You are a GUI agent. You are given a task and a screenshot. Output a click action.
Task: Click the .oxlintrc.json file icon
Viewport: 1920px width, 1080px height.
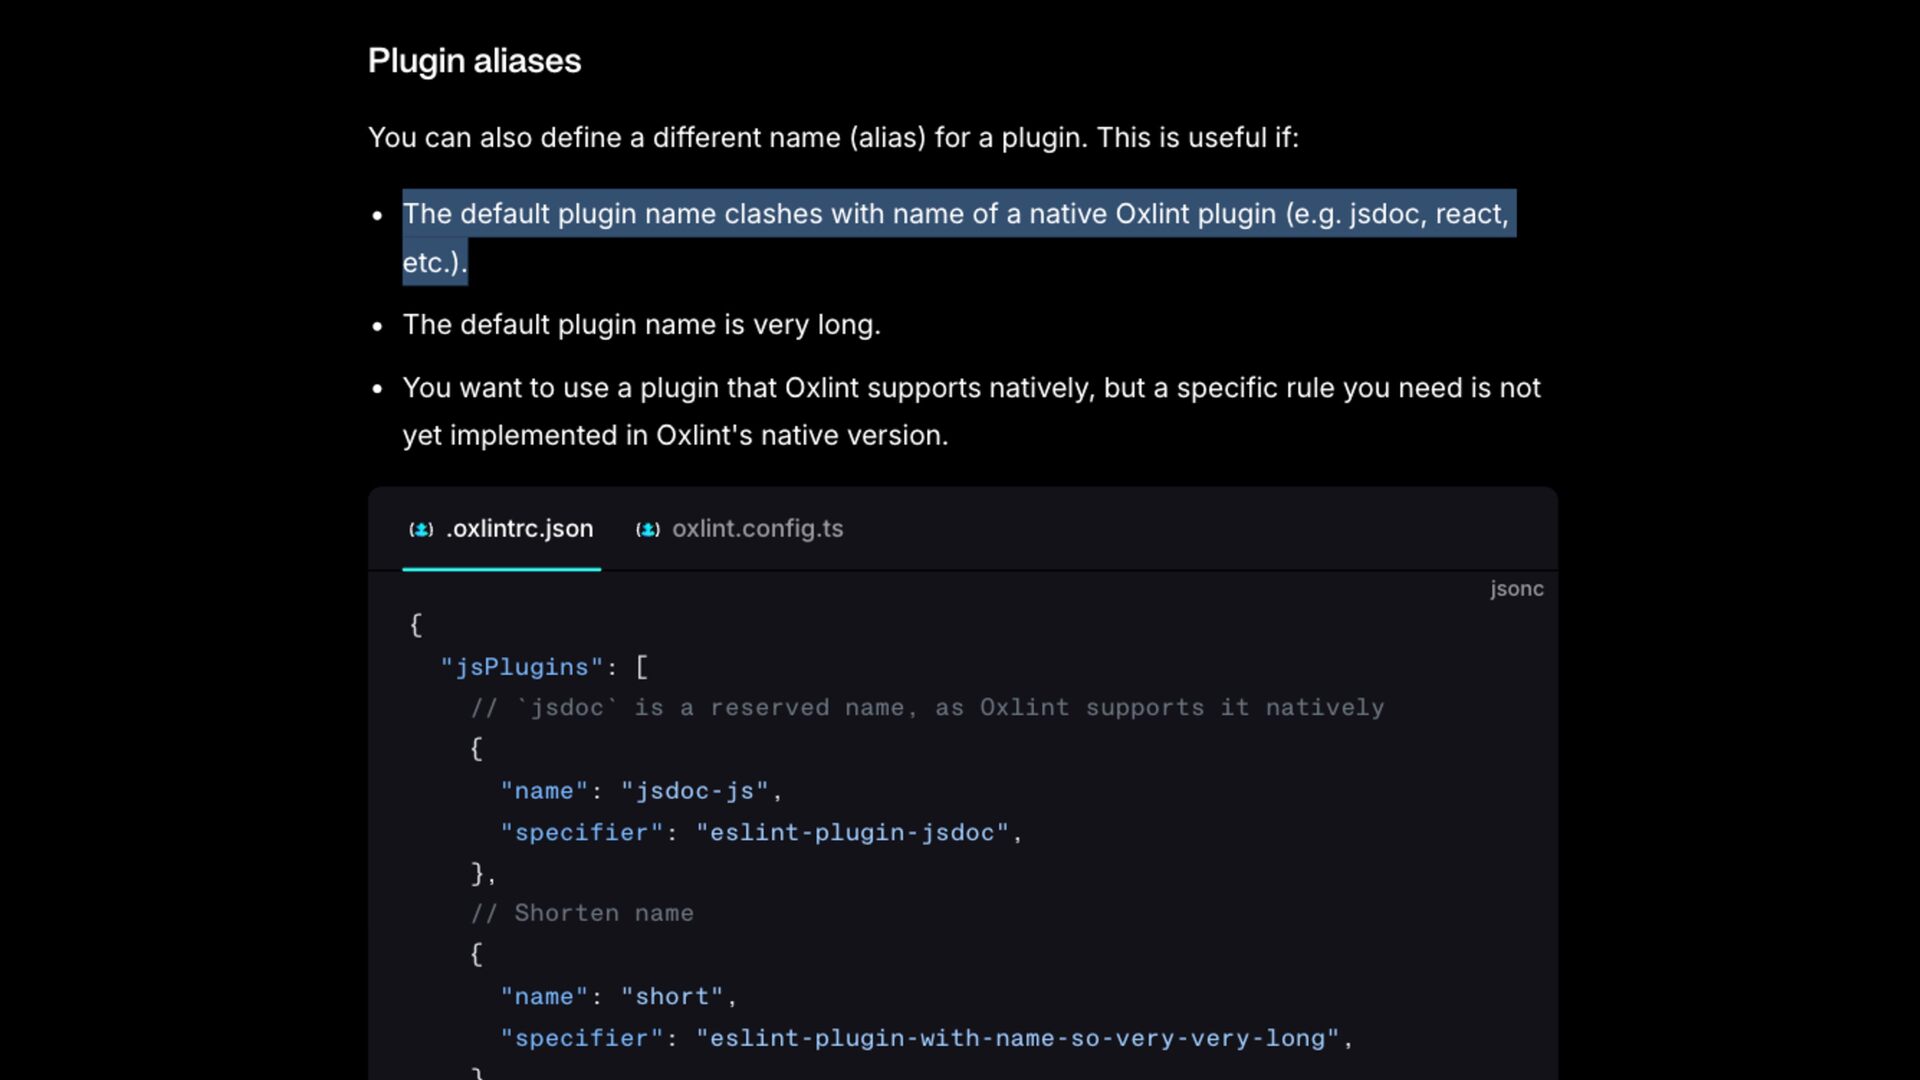tap(421, 530)
